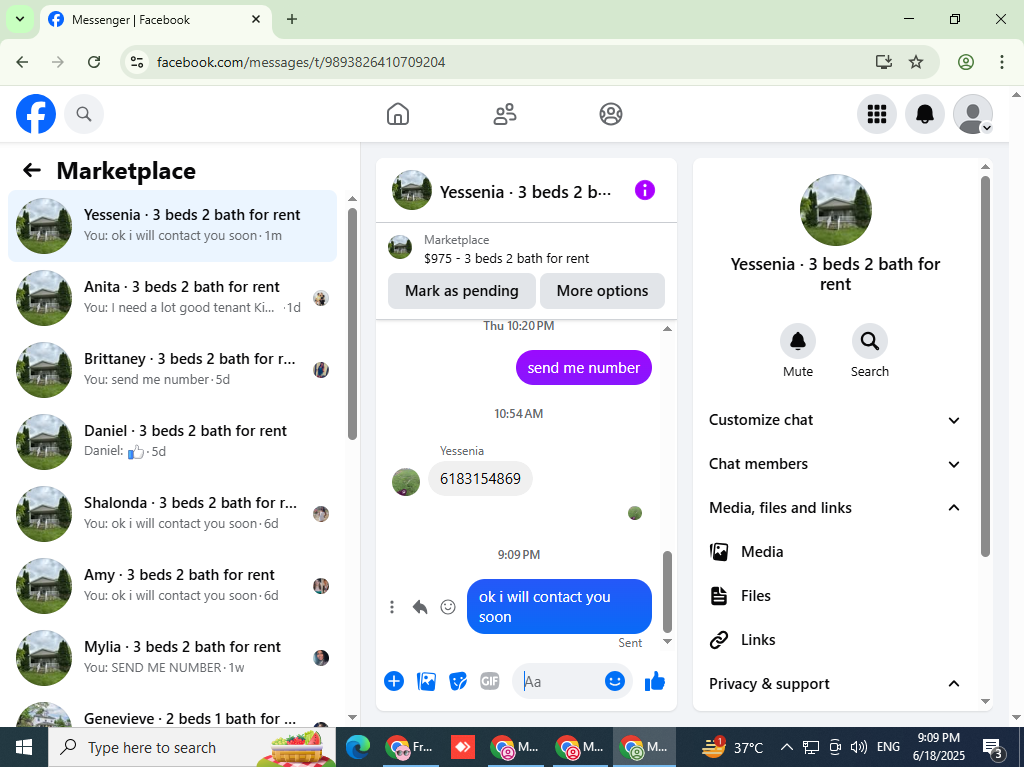Open the Friends icon in top navigation

click(504, 114)
